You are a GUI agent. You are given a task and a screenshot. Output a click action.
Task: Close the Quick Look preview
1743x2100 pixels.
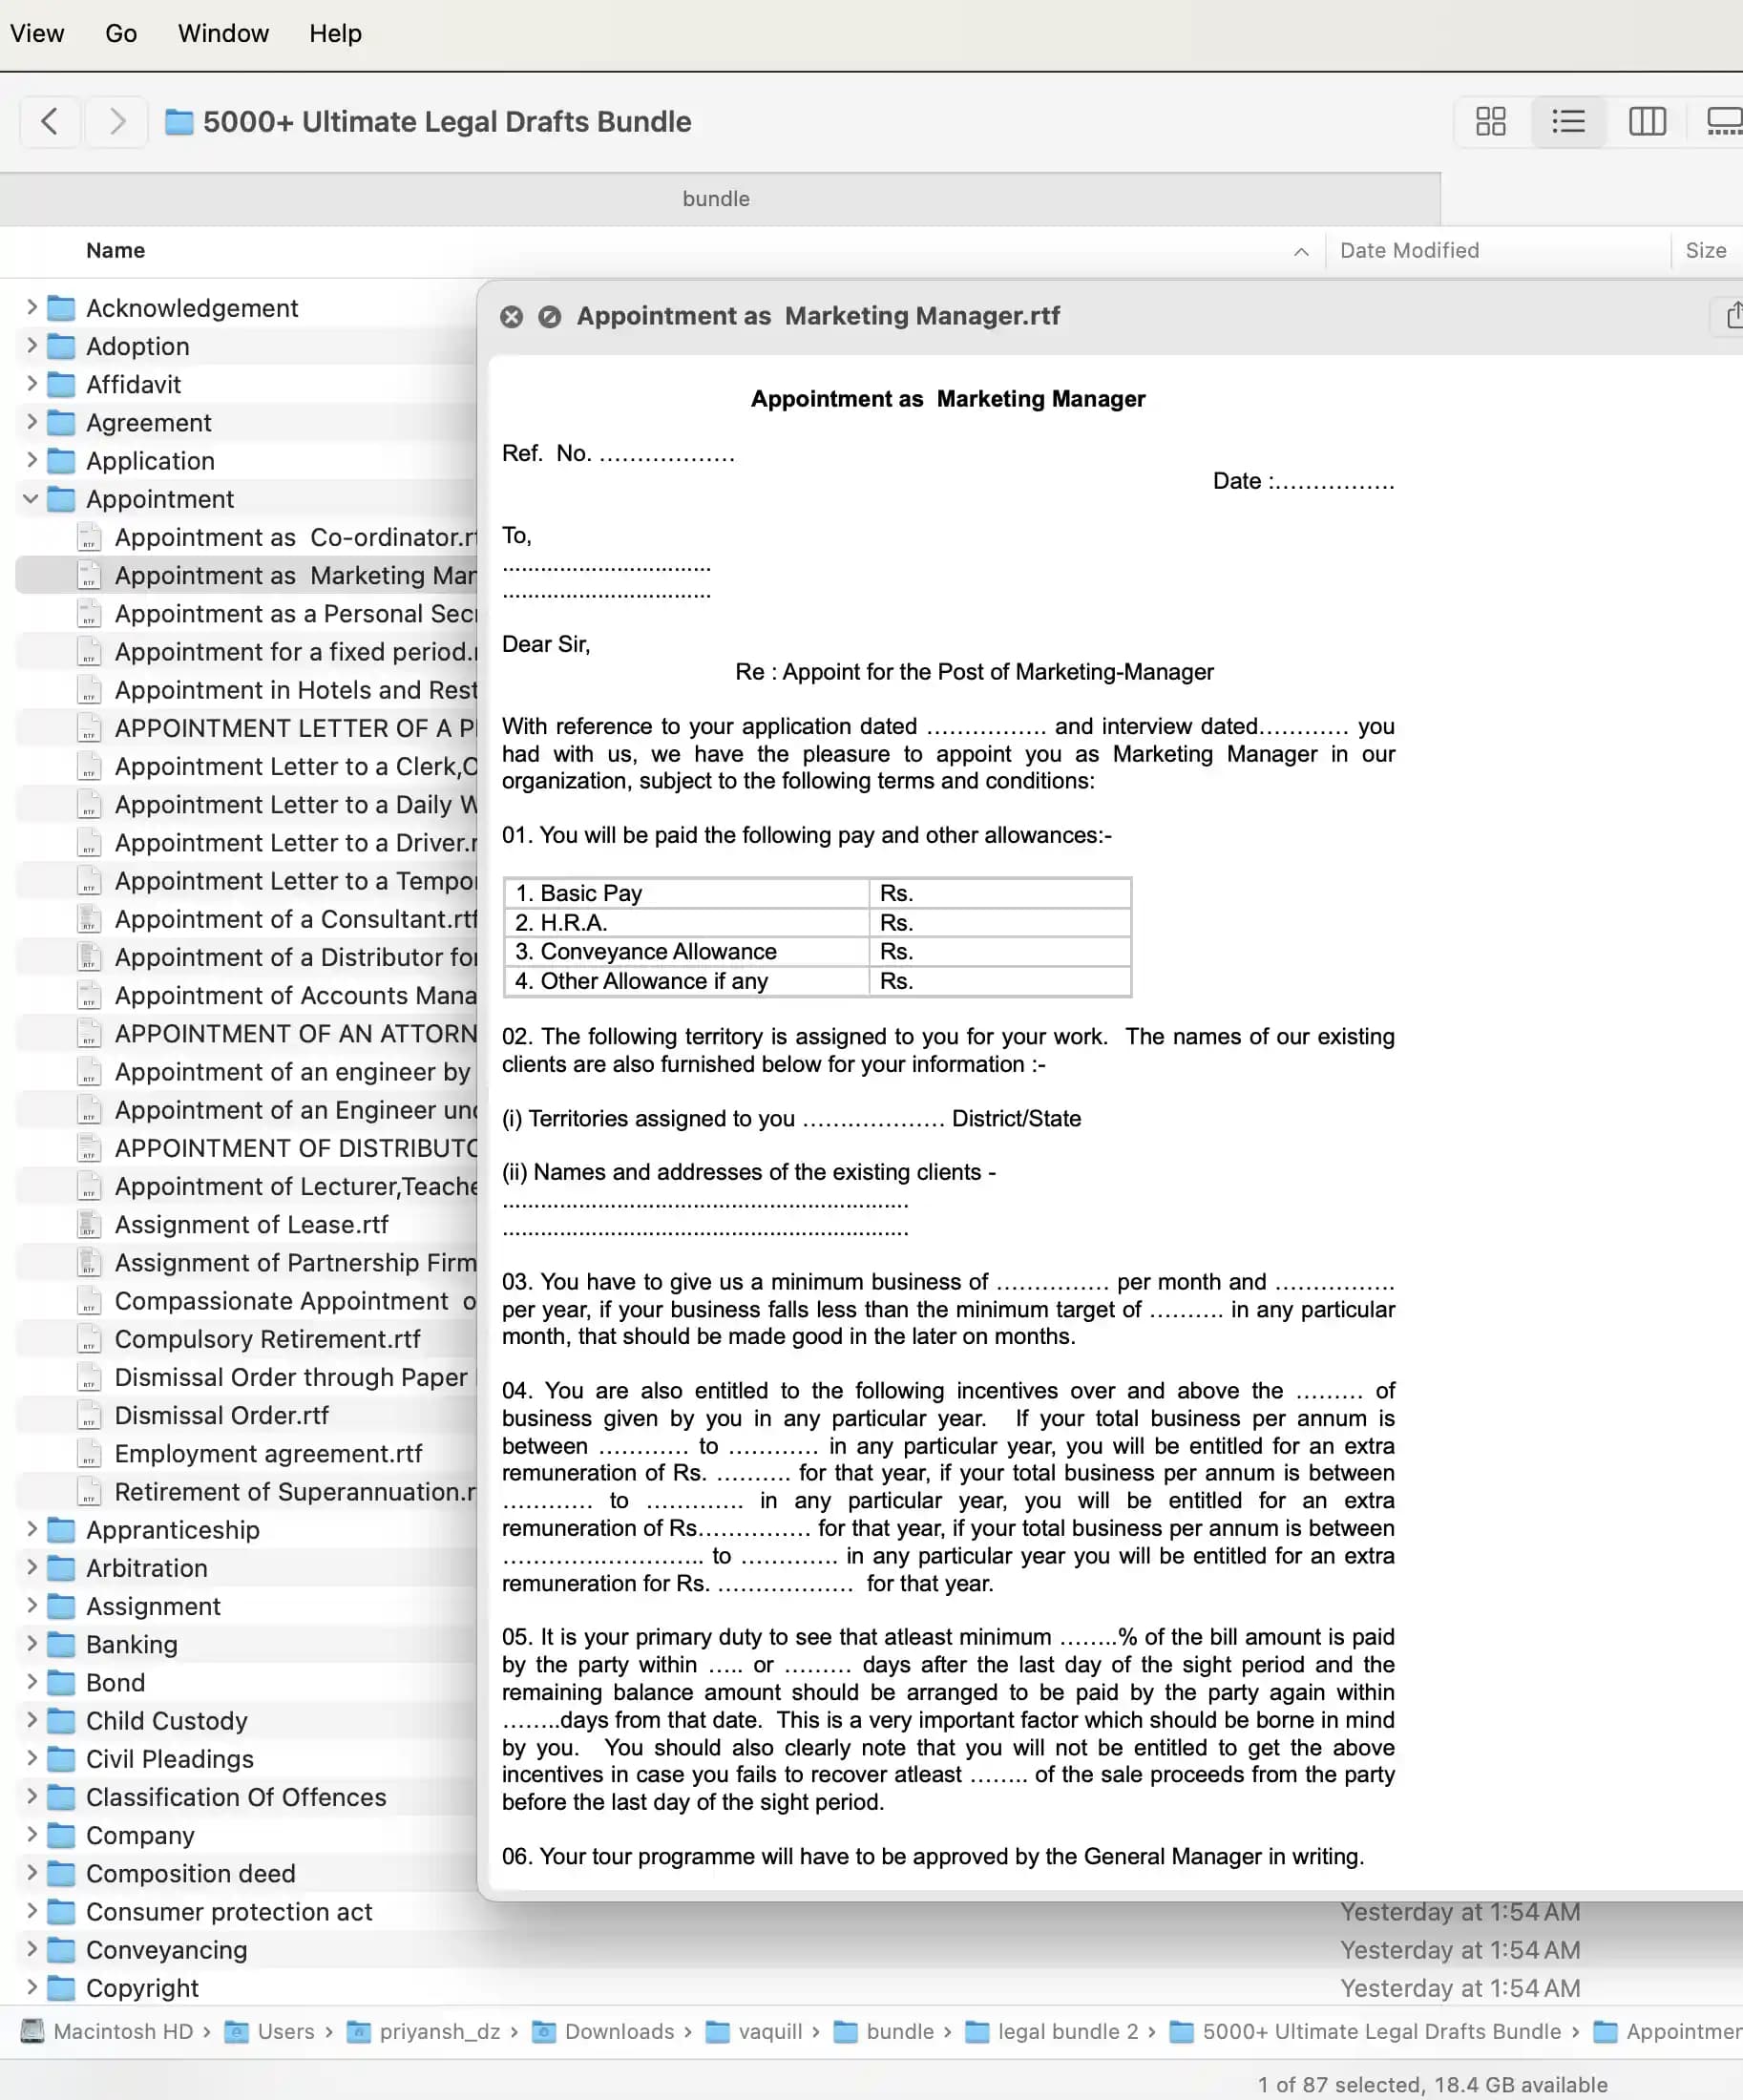[x=511, y=317]
